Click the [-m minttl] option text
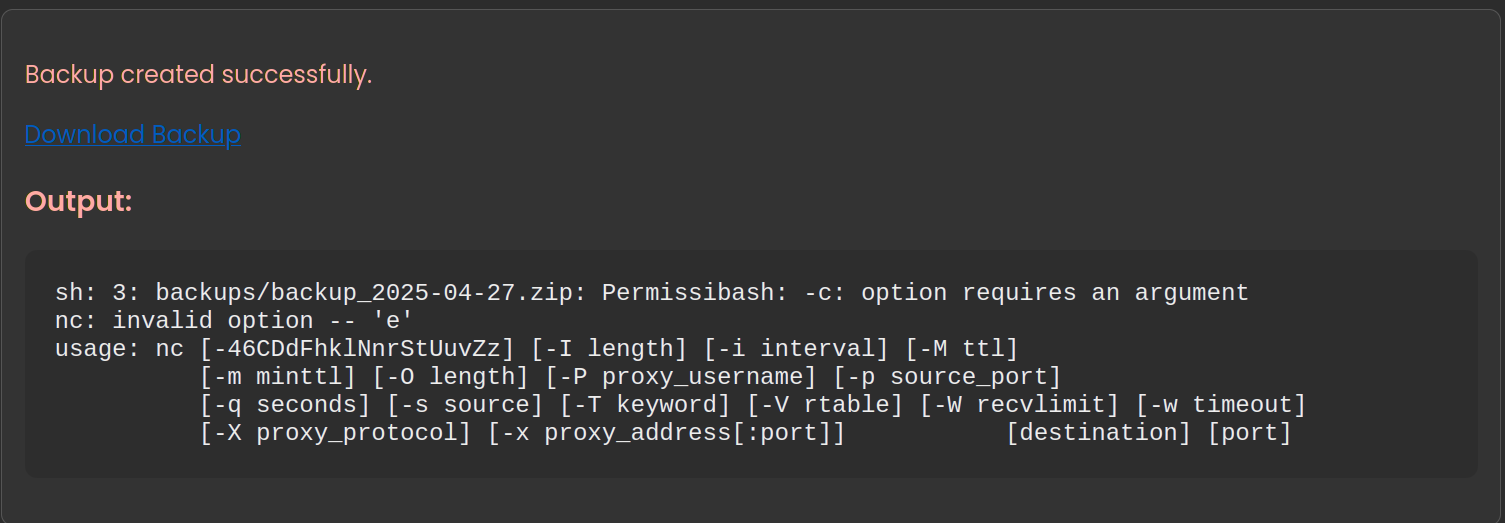The width and height of the screenshot is (1505, 523). (x=278, y=377)
